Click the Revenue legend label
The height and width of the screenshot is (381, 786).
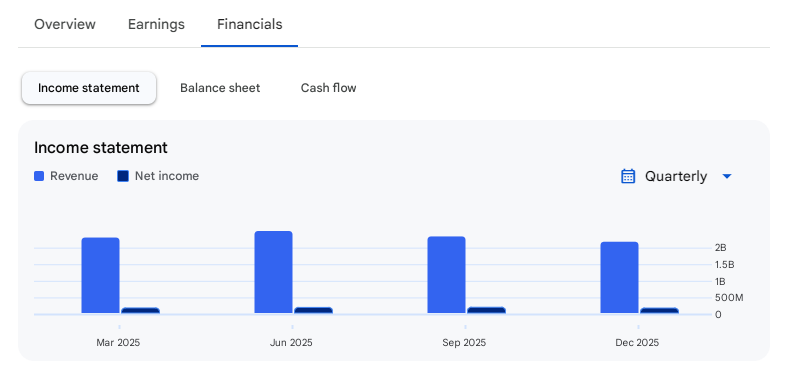pos(74,176)
